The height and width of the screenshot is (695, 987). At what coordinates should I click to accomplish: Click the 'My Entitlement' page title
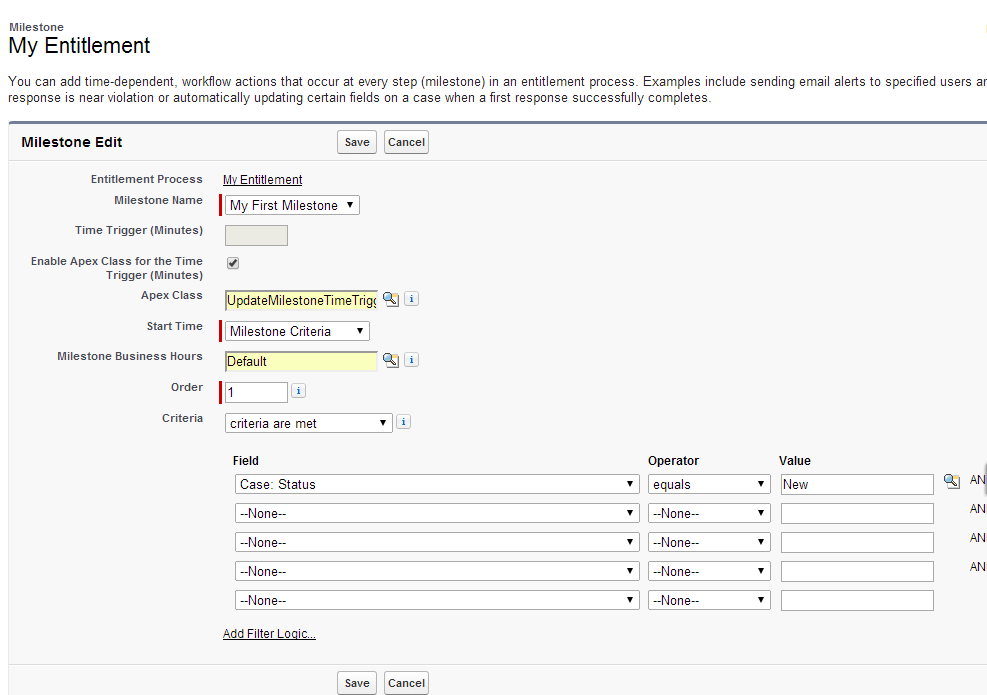pyautogui.click(x=79, y=46)
